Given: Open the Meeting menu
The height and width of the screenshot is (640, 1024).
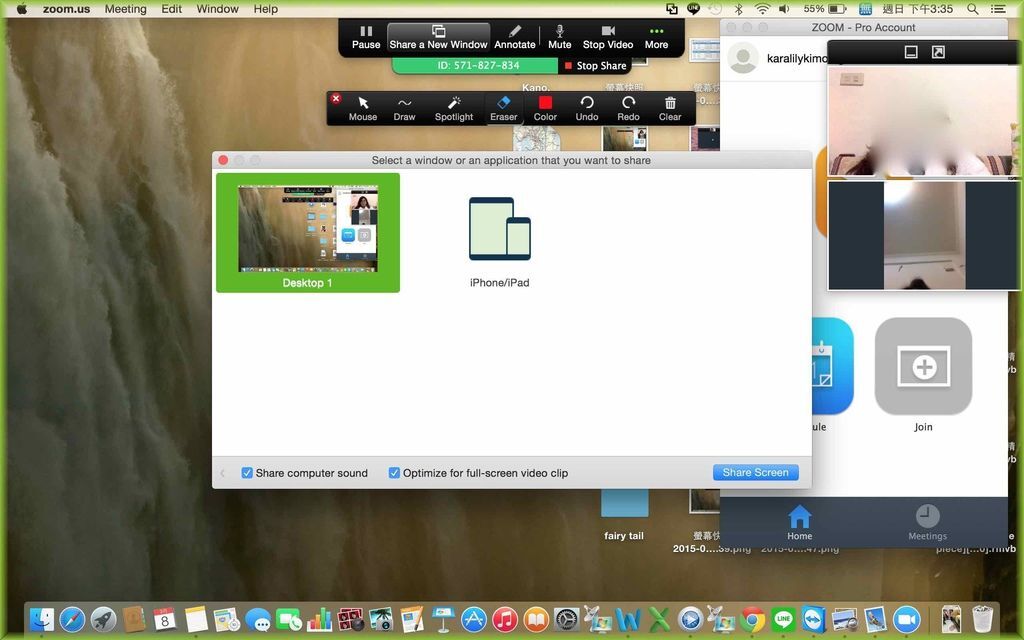Looking at the screenshot, I should [x=125, y=9].
